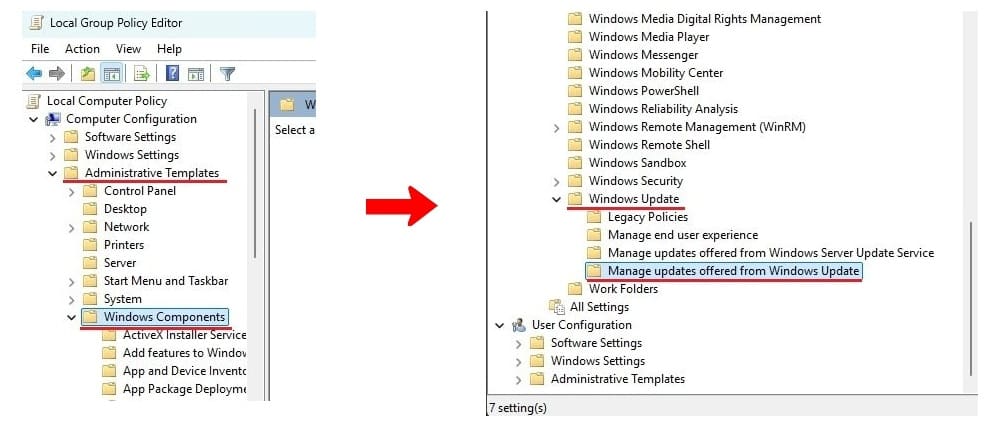Expand Windows Settings under User Configuration
This screenshot has width=984, height=438.
(518, 361)
